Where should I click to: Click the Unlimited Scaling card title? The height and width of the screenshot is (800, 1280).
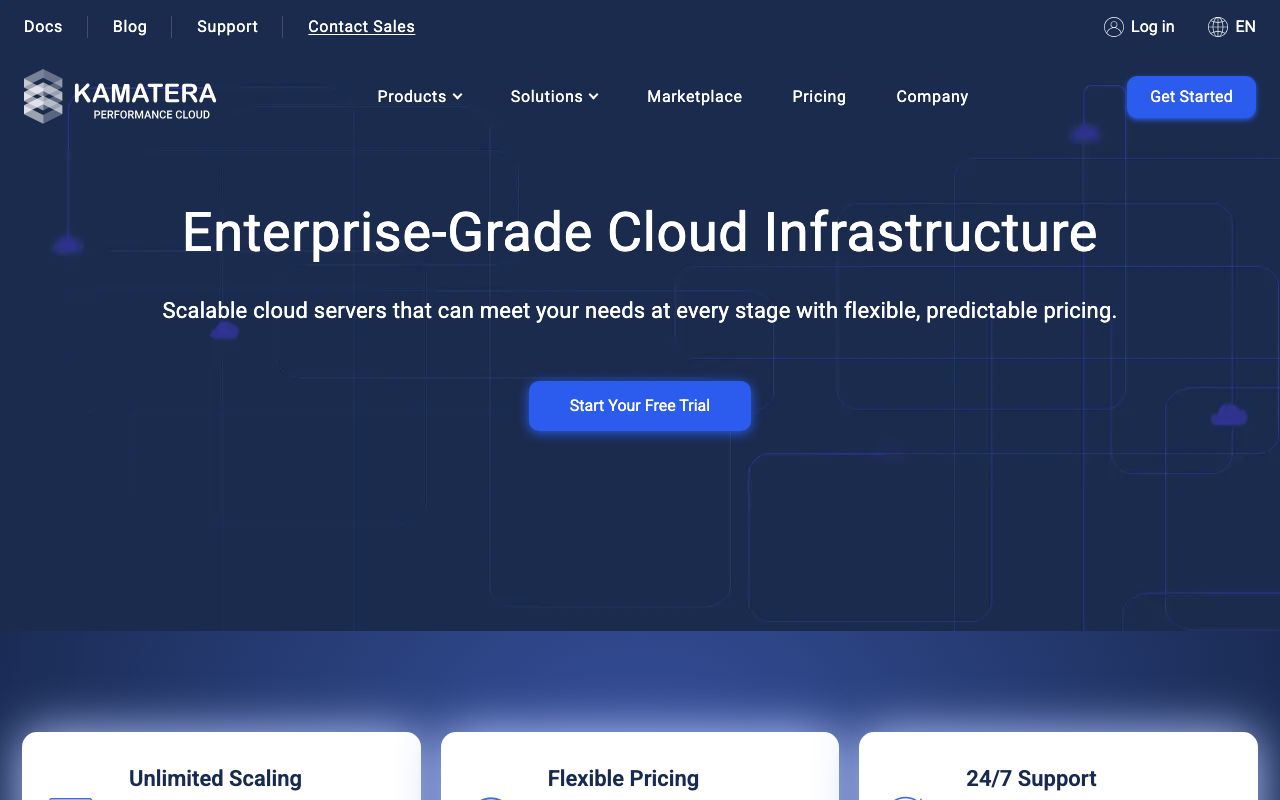[215, 778]
